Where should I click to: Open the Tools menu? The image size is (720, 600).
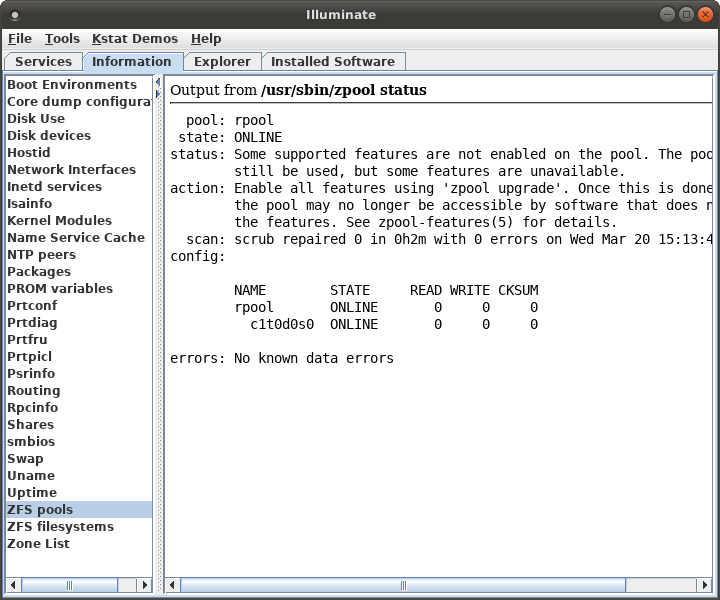pos(62,39)
